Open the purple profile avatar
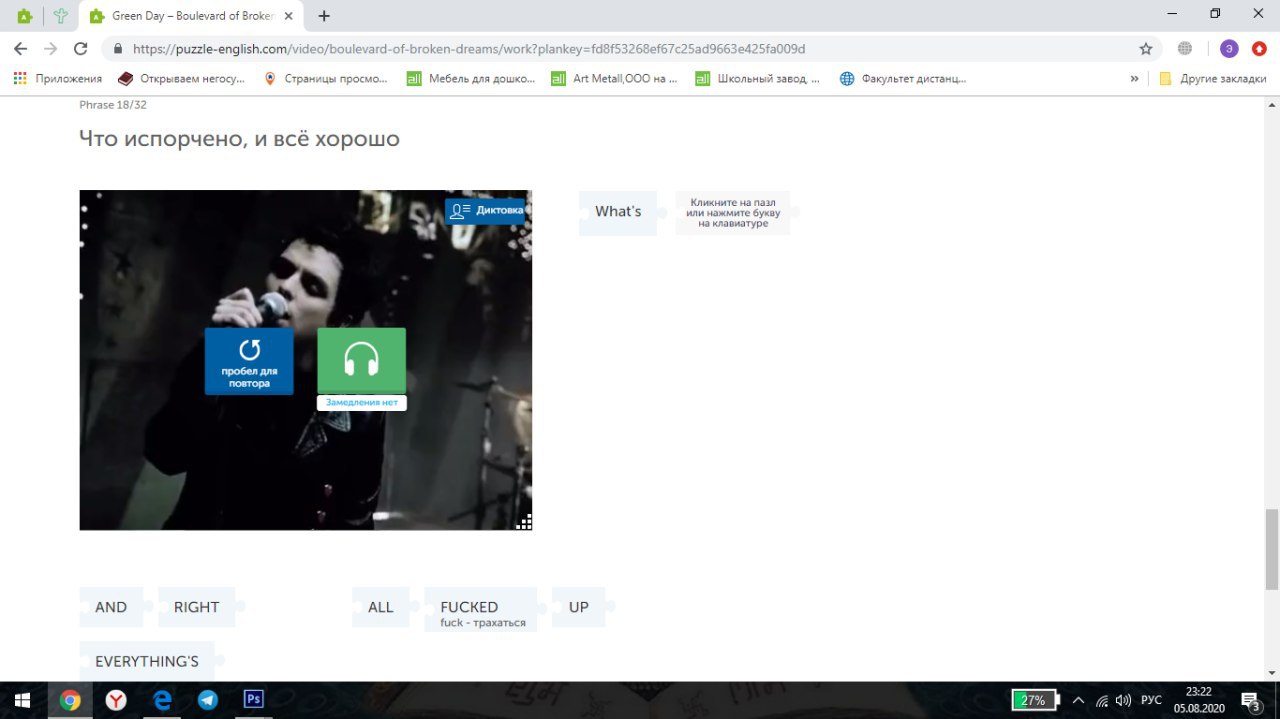 click(x=1229, y=48)
